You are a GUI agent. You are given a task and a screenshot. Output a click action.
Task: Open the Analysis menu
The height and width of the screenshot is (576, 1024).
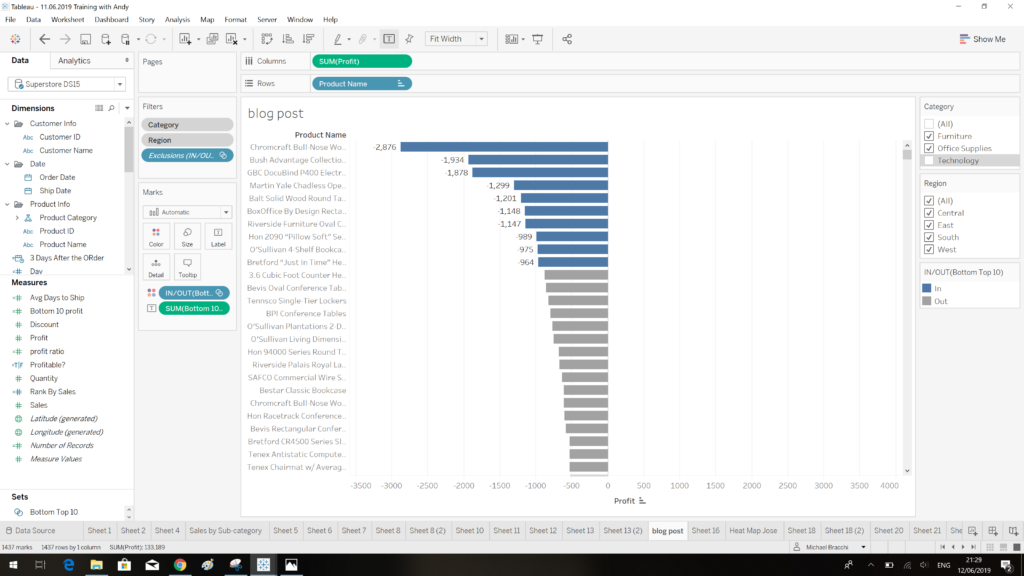177,19
